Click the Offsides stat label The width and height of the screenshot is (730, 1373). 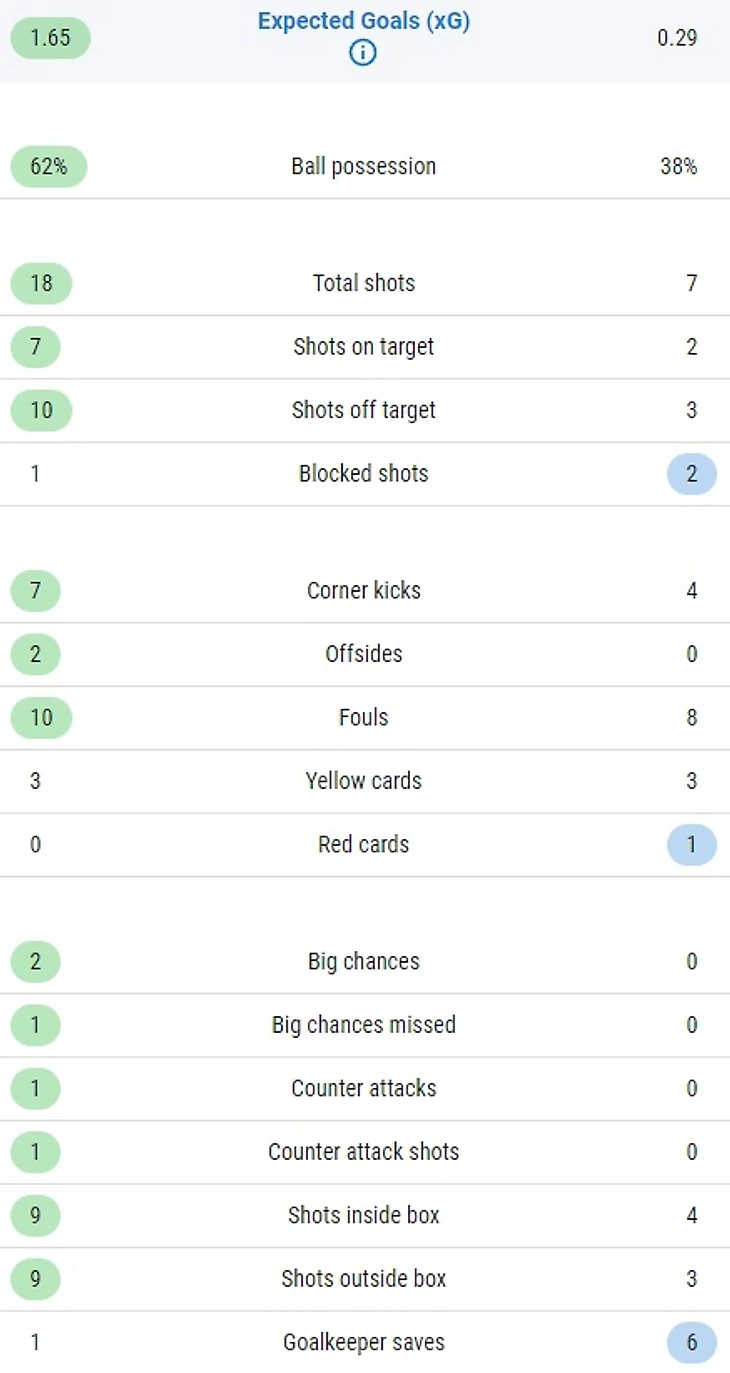(x=363, y=654)
